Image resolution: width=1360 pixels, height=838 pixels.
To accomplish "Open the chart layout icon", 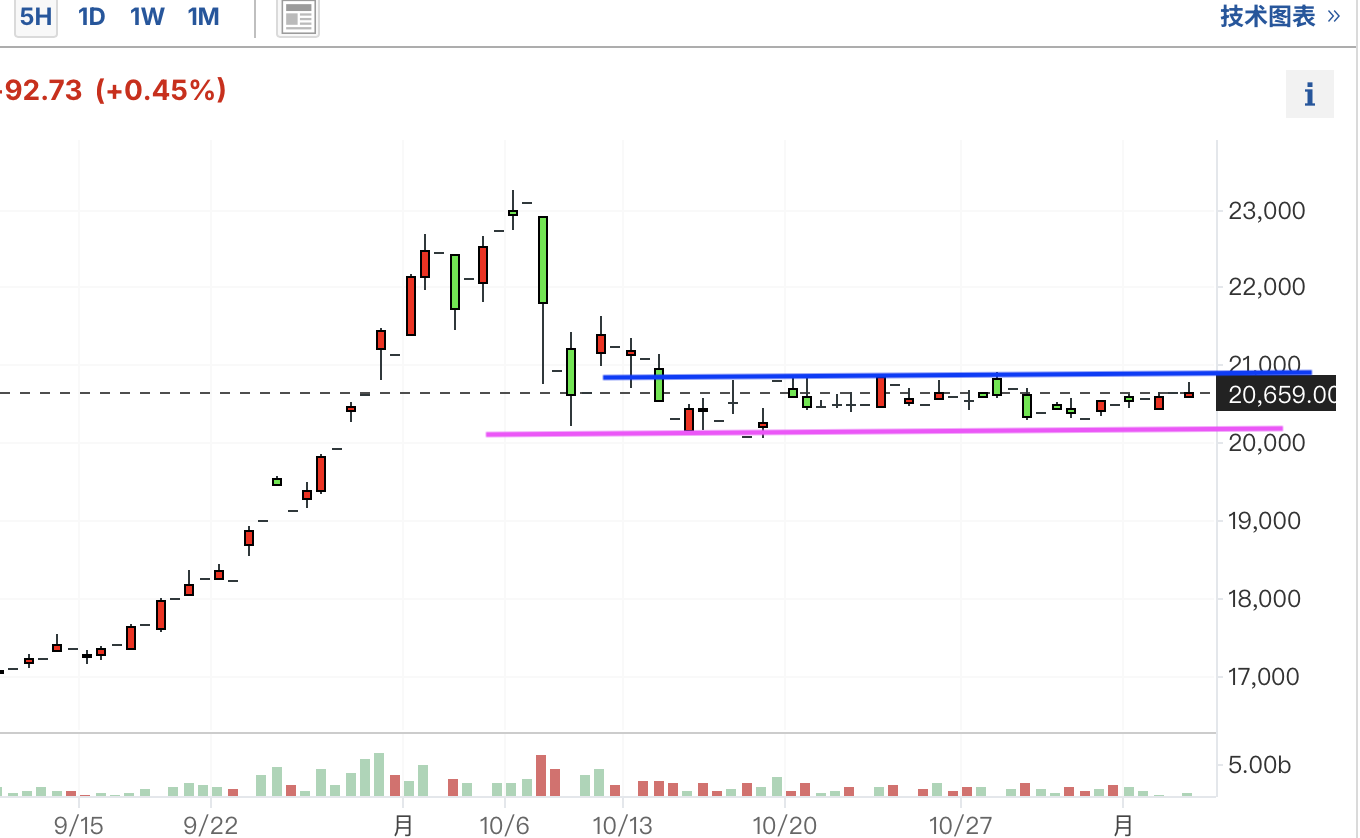I will (x=298, y=17).
